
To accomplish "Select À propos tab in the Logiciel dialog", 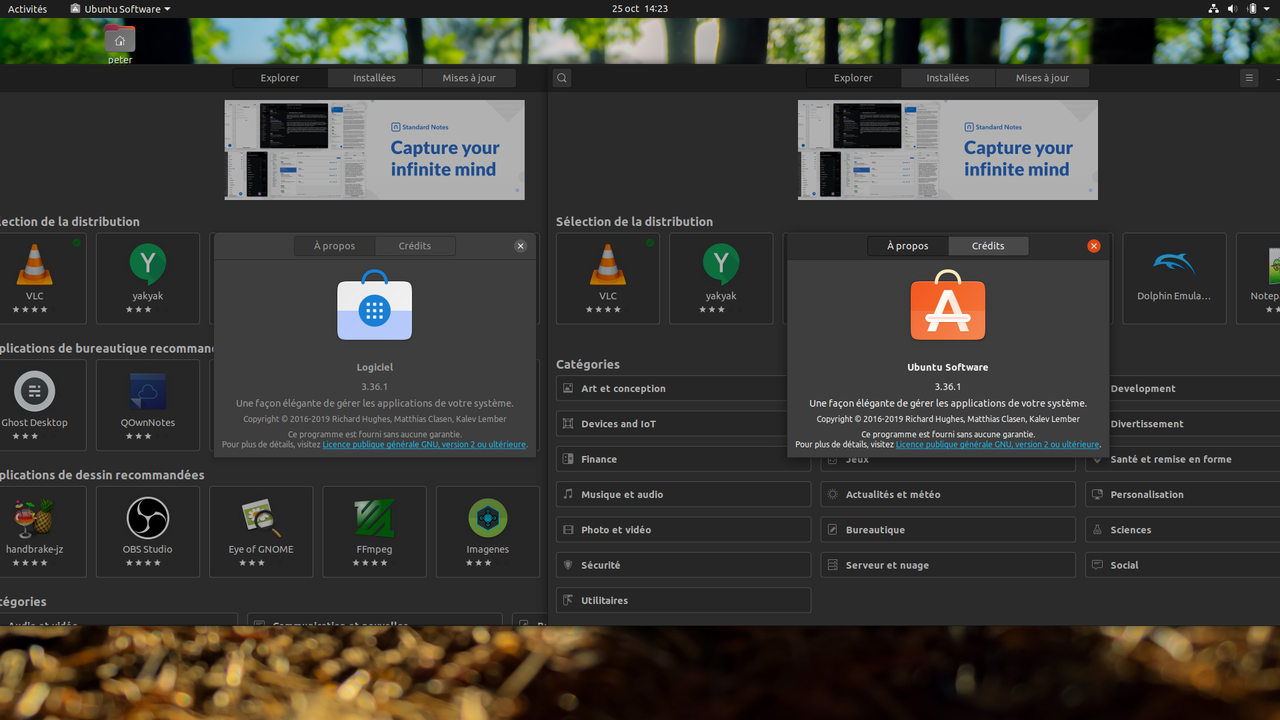I will (334, 246).
